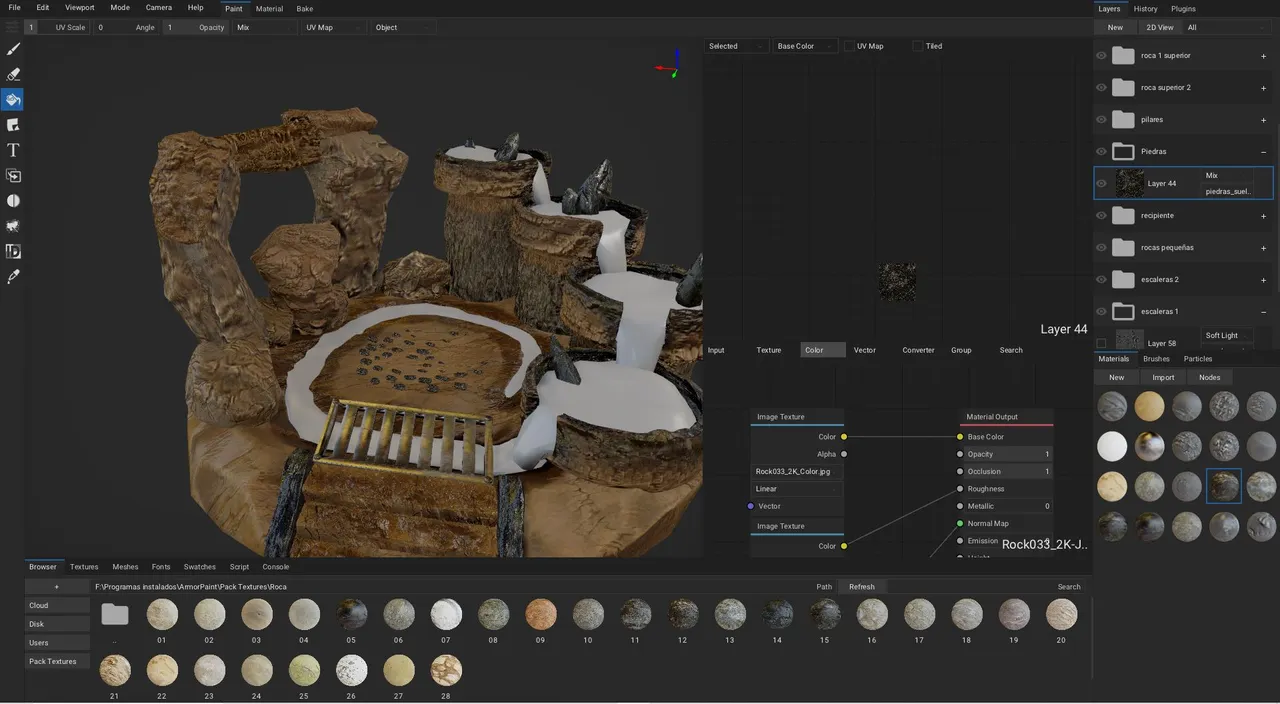Open the File menu
Image resolution: width=1280 pixels, height=704 pixels.
tap(15, 8)
